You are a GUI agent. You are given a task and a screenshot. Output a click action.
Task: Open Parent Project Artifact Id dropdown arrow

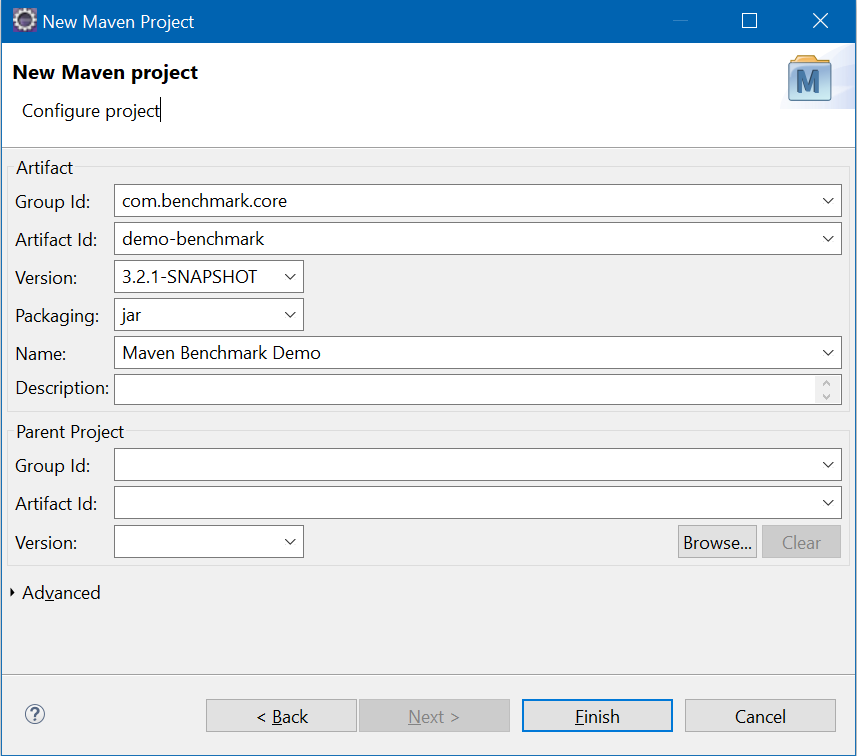(x=828, y=503)
